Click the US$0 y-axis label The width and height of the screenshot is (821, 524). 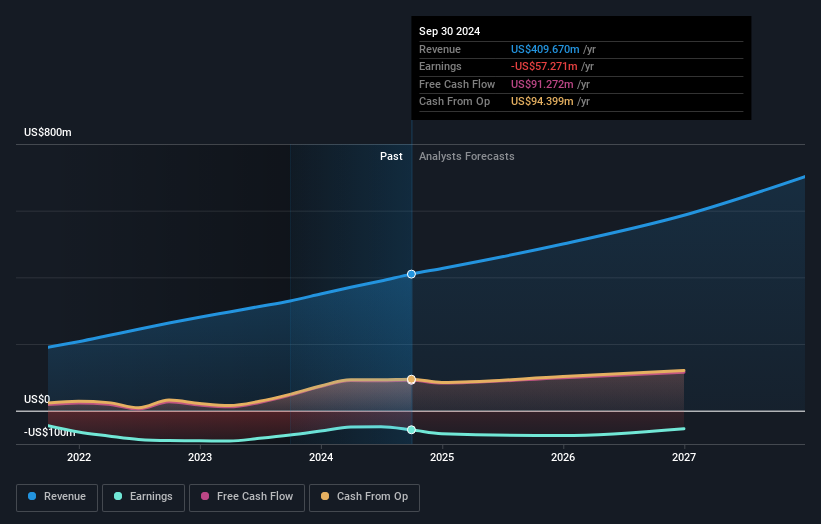click(x=37, y=399)
